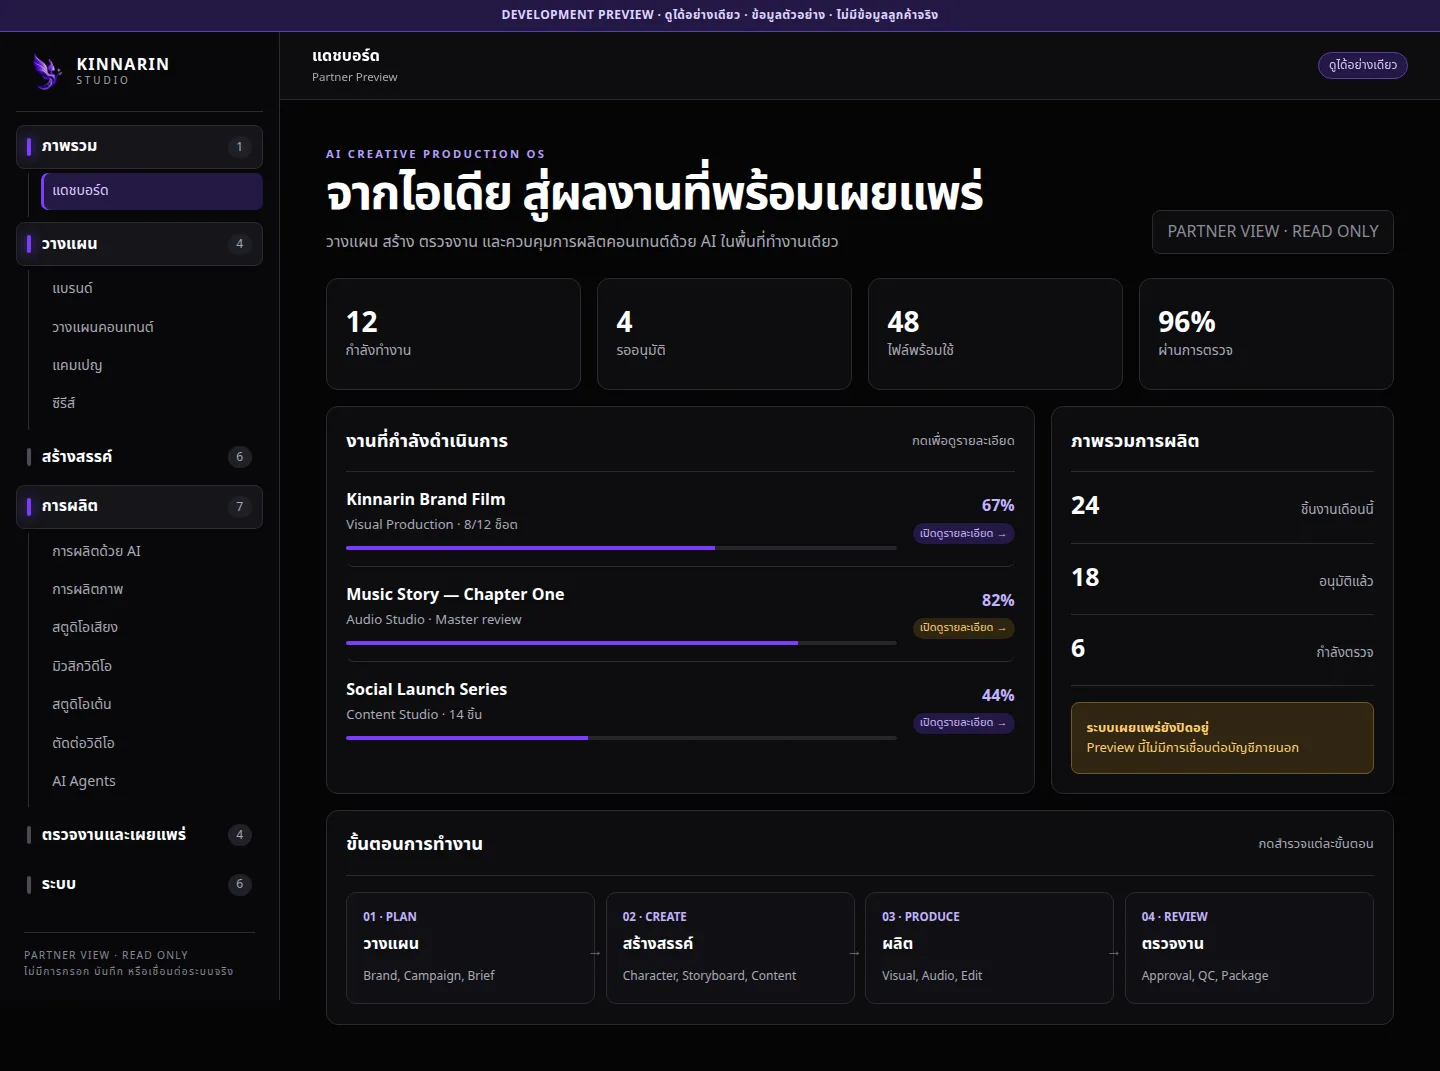Select มิวสิกวิดีโอ sidebar item

[152, 667]
